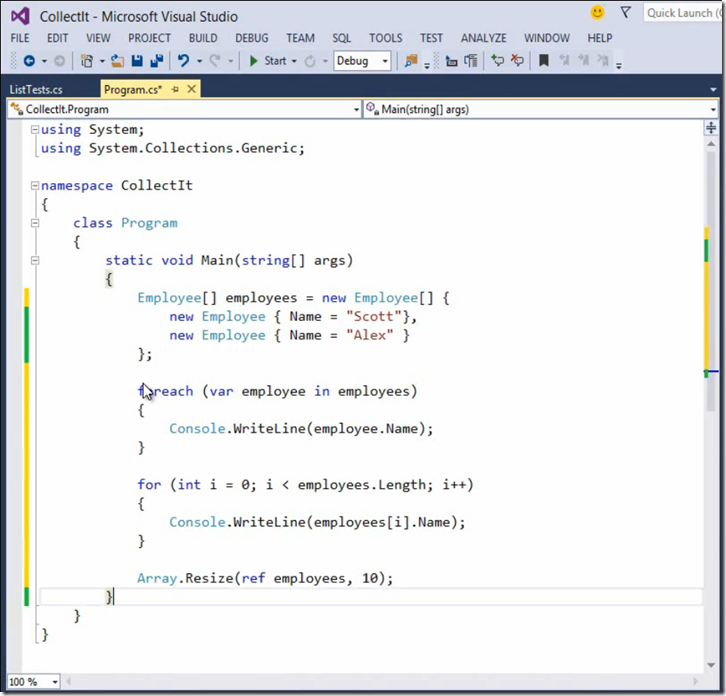Click the Navigate Backward arrow icon
The image size is (726, 696).
point(29,61)
